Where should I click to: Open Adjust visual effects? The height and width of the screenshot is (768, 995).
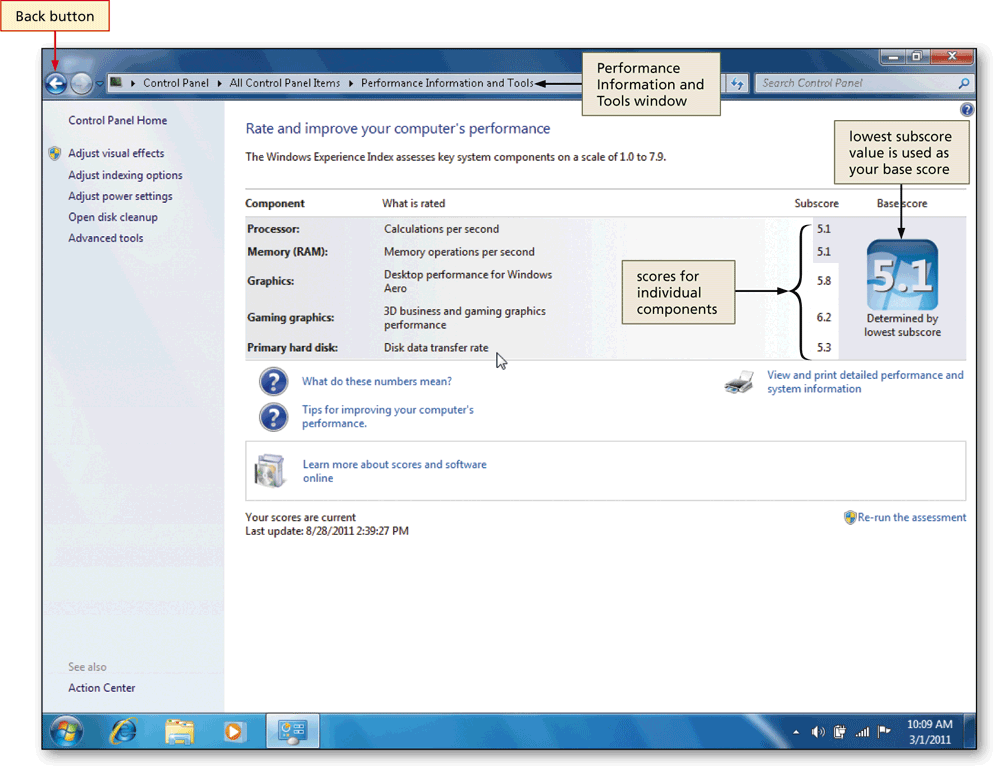(x=116, y=153)
